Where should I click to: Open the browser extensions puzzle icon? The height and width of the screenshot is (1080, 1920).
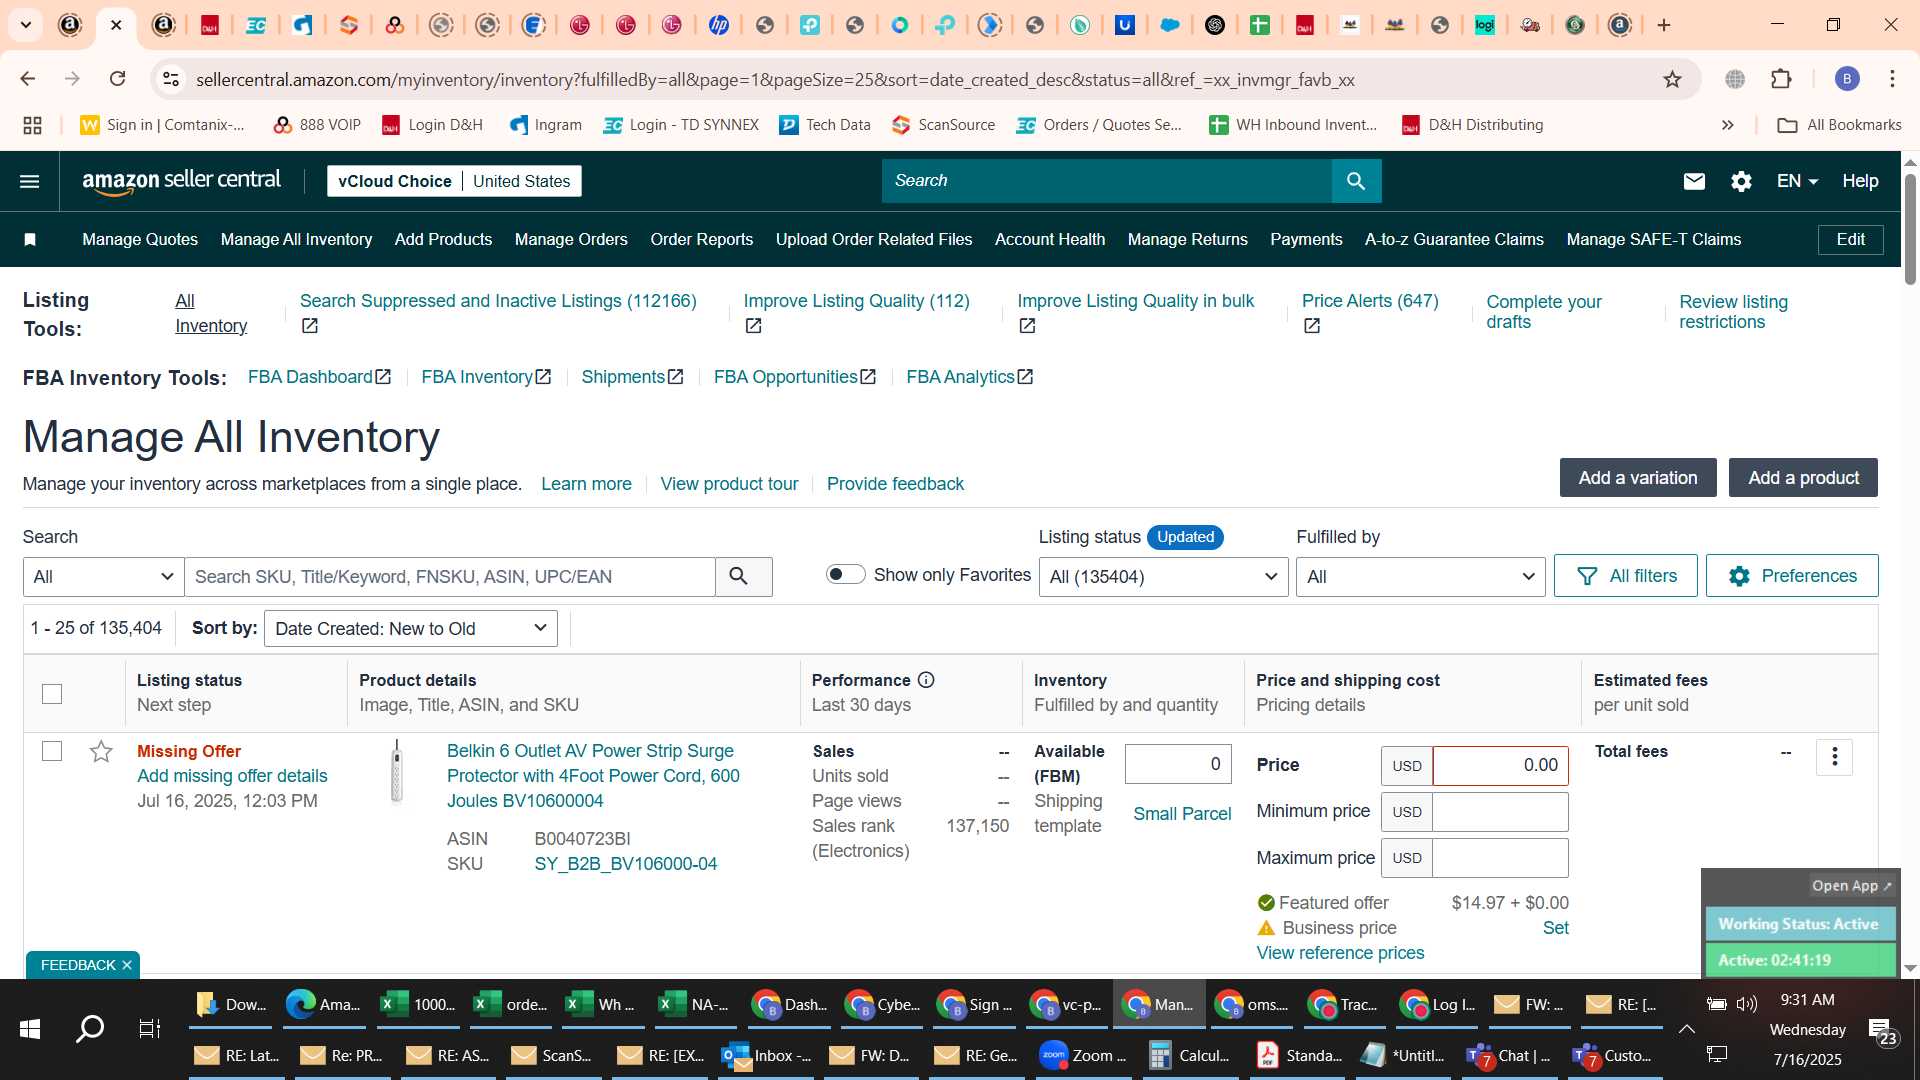click(x=1781, y=79)
